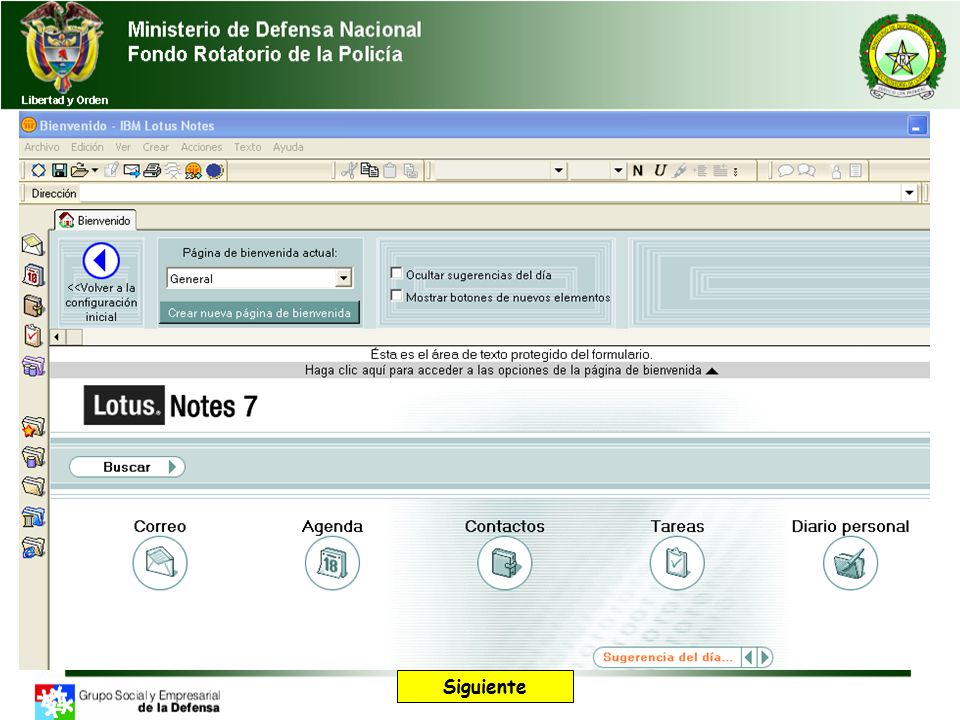Viewport: 960px width, 720px height.
Task: Open the Mail envelope icon in the left sidebar
Action: tap(33, 245)
